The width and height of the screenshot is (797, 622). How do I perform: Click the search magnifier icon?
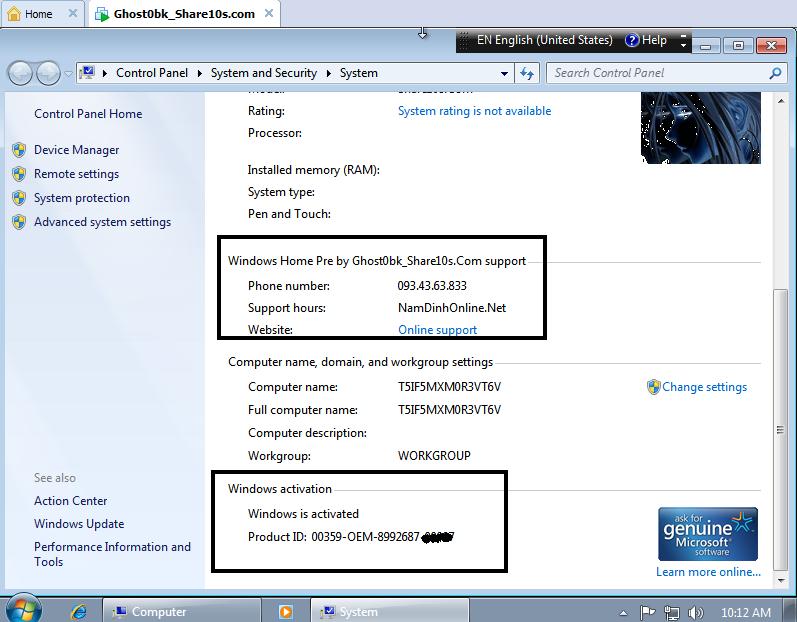[x=775, y=73]
